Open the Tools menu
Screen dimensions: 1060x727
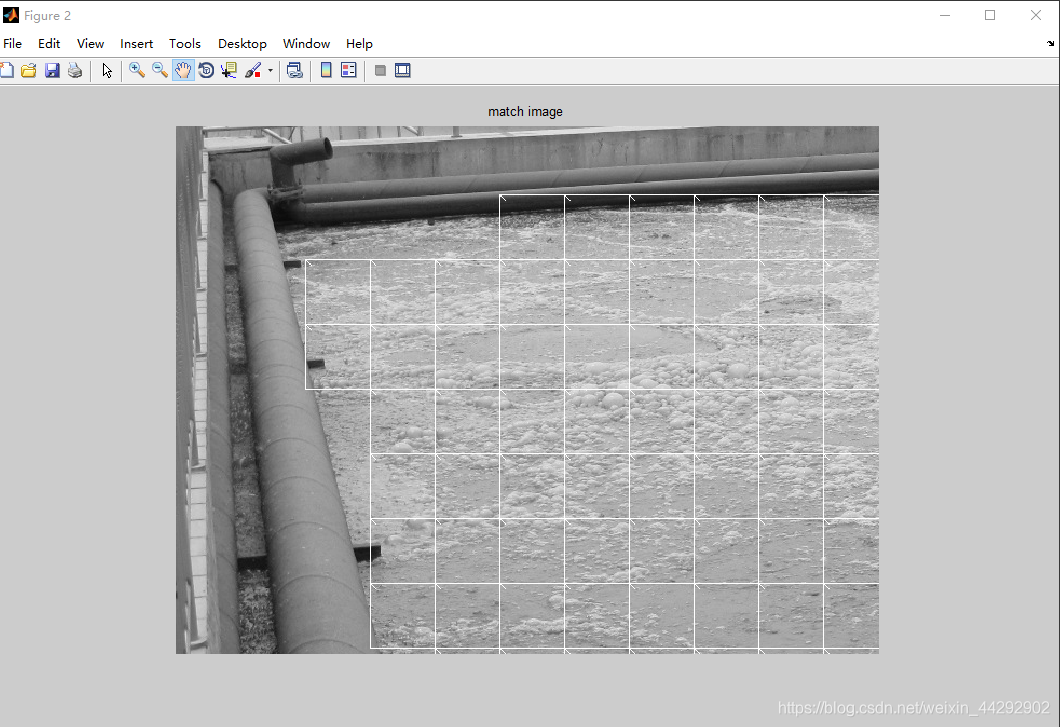pos(185,43)
